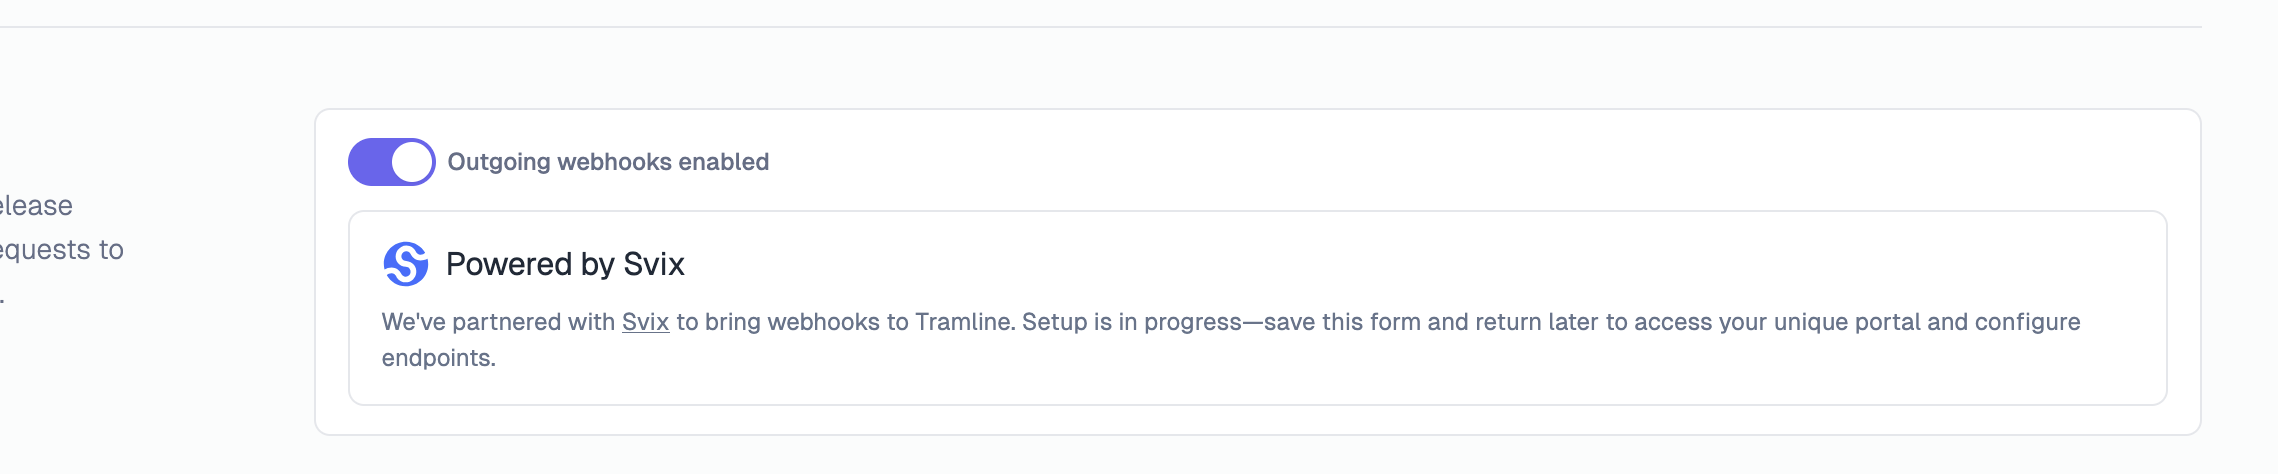The image size is (2278, 474).
Task: Click the word "Svix" in the heading
Action: tap(654, 264)
